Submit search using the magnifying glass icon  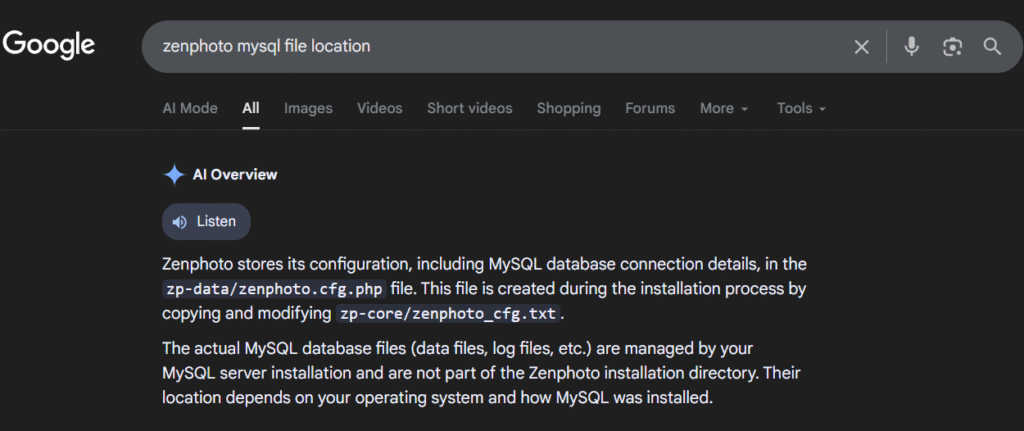click(x=991, y=47)
